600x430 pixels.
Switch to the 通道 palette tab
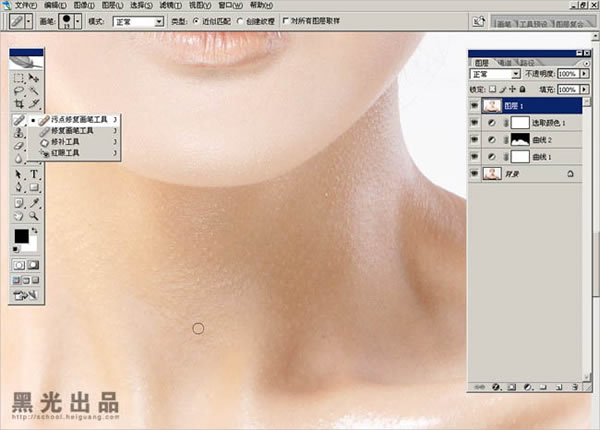(505, 62)
